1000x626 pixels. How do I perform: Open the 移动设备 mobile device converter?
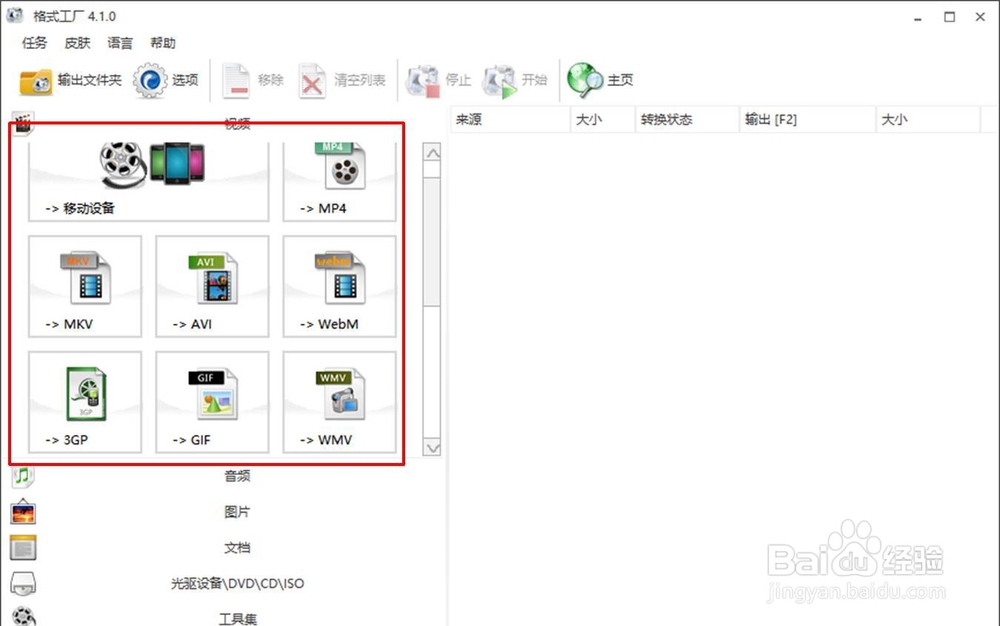[x=145, y=180]
